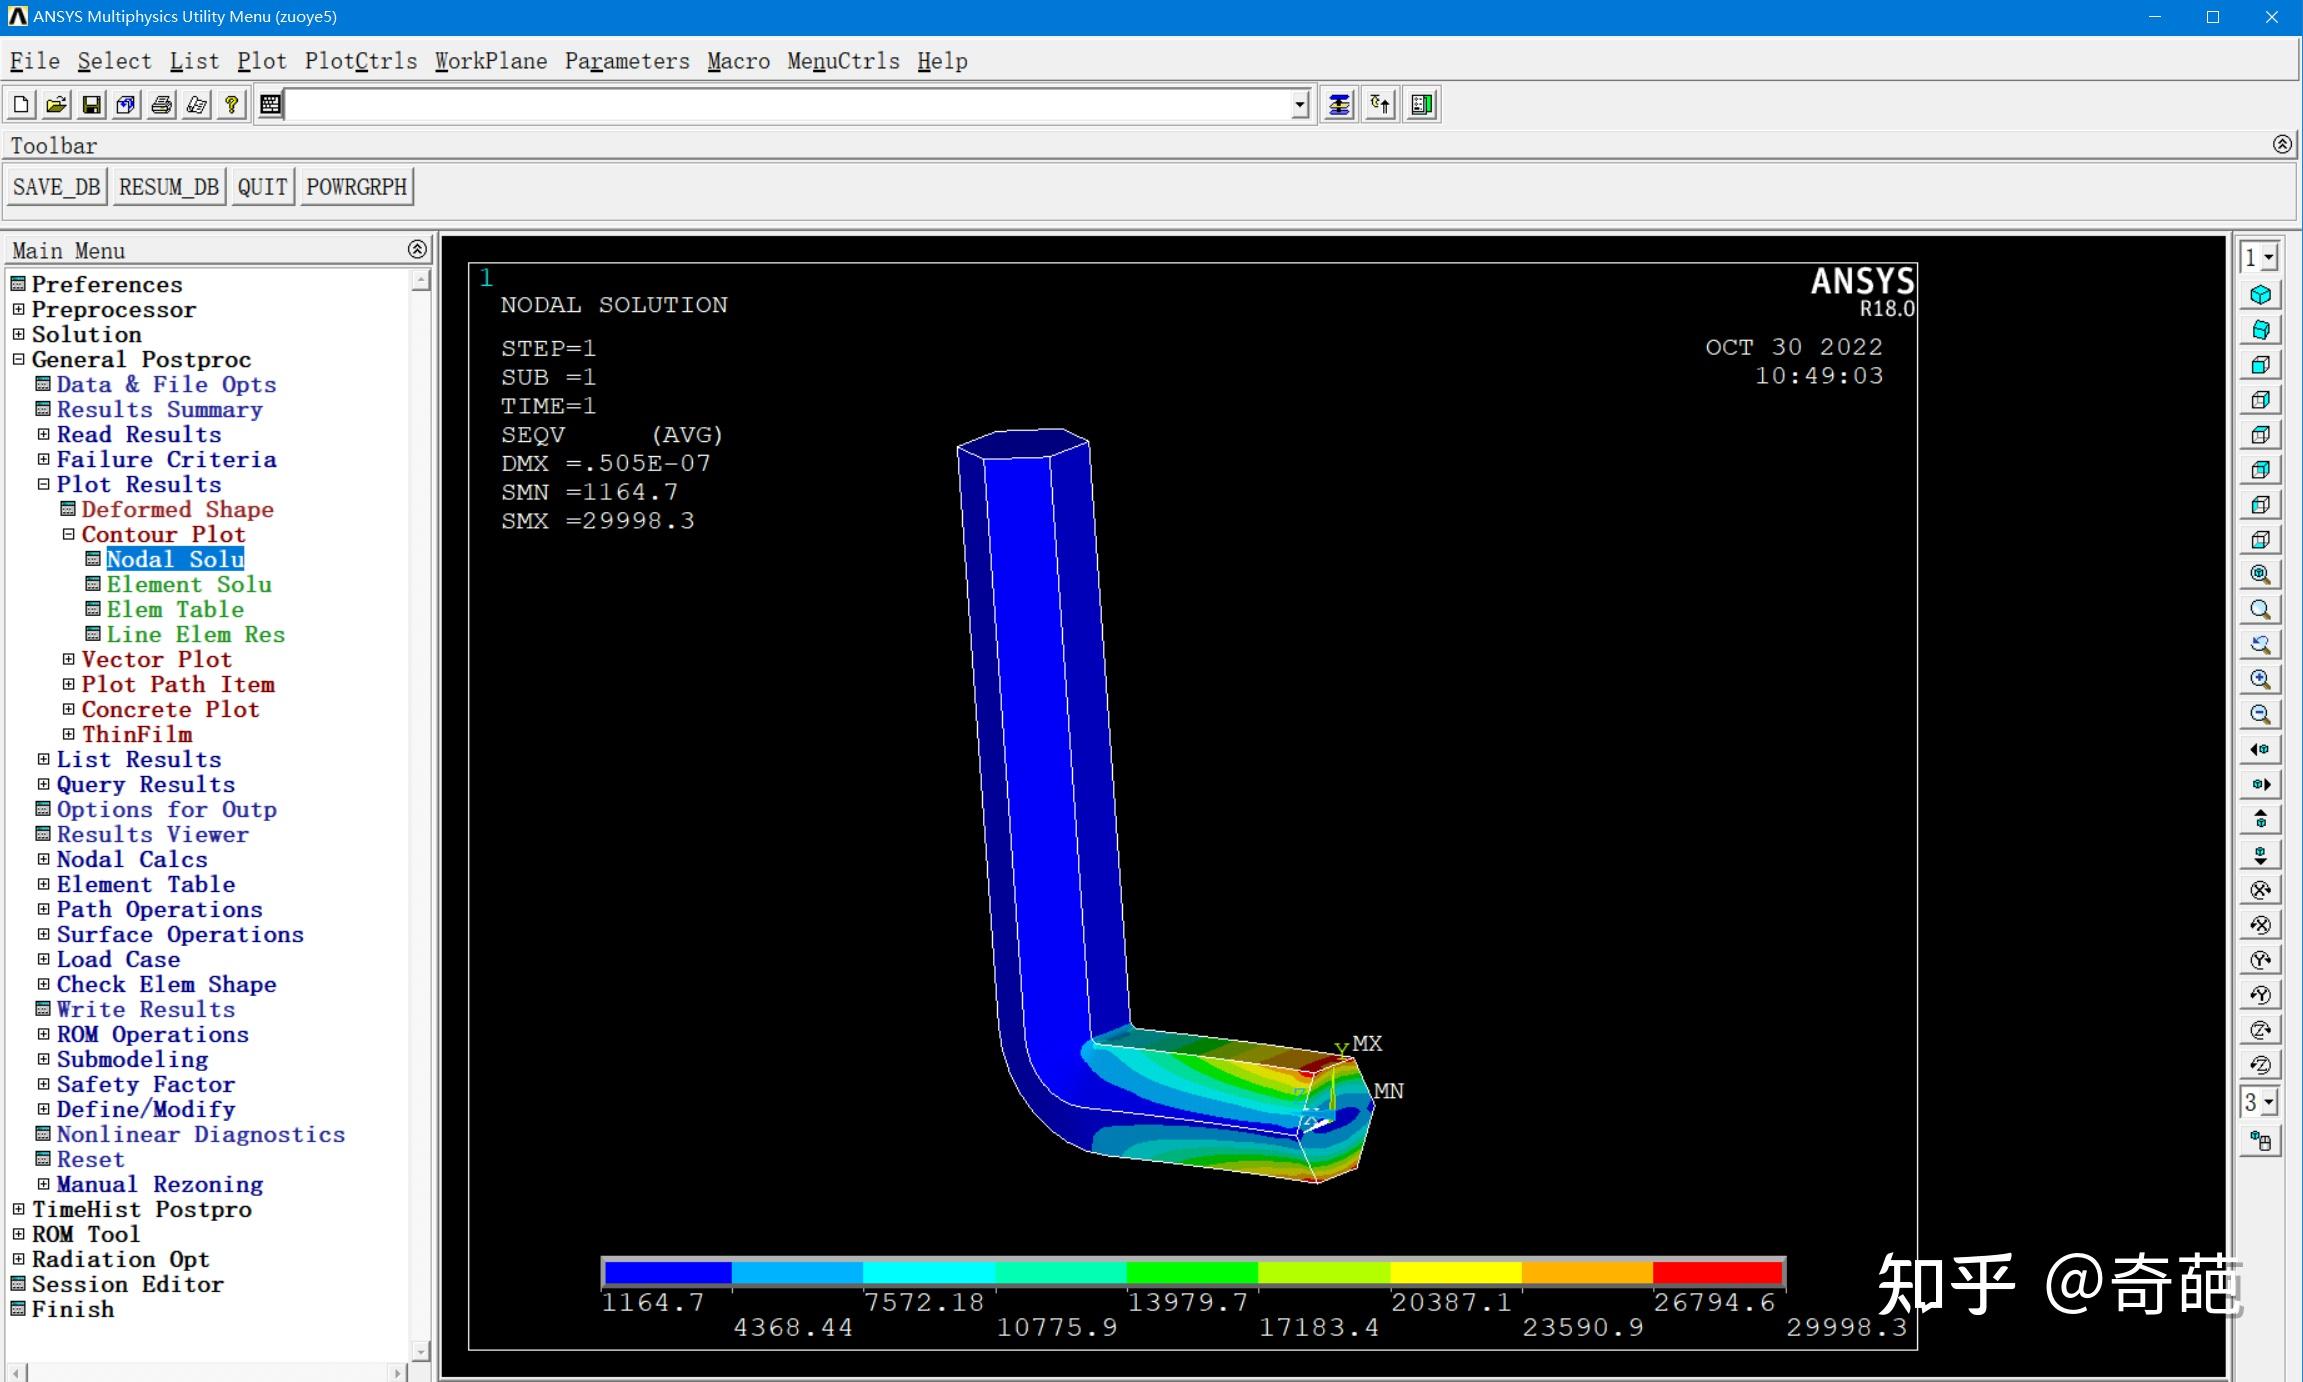The width and height of the screenshot is (2303, 1382).
Task: Open the command prompt history dropdown
Action: pos(1299,105)
